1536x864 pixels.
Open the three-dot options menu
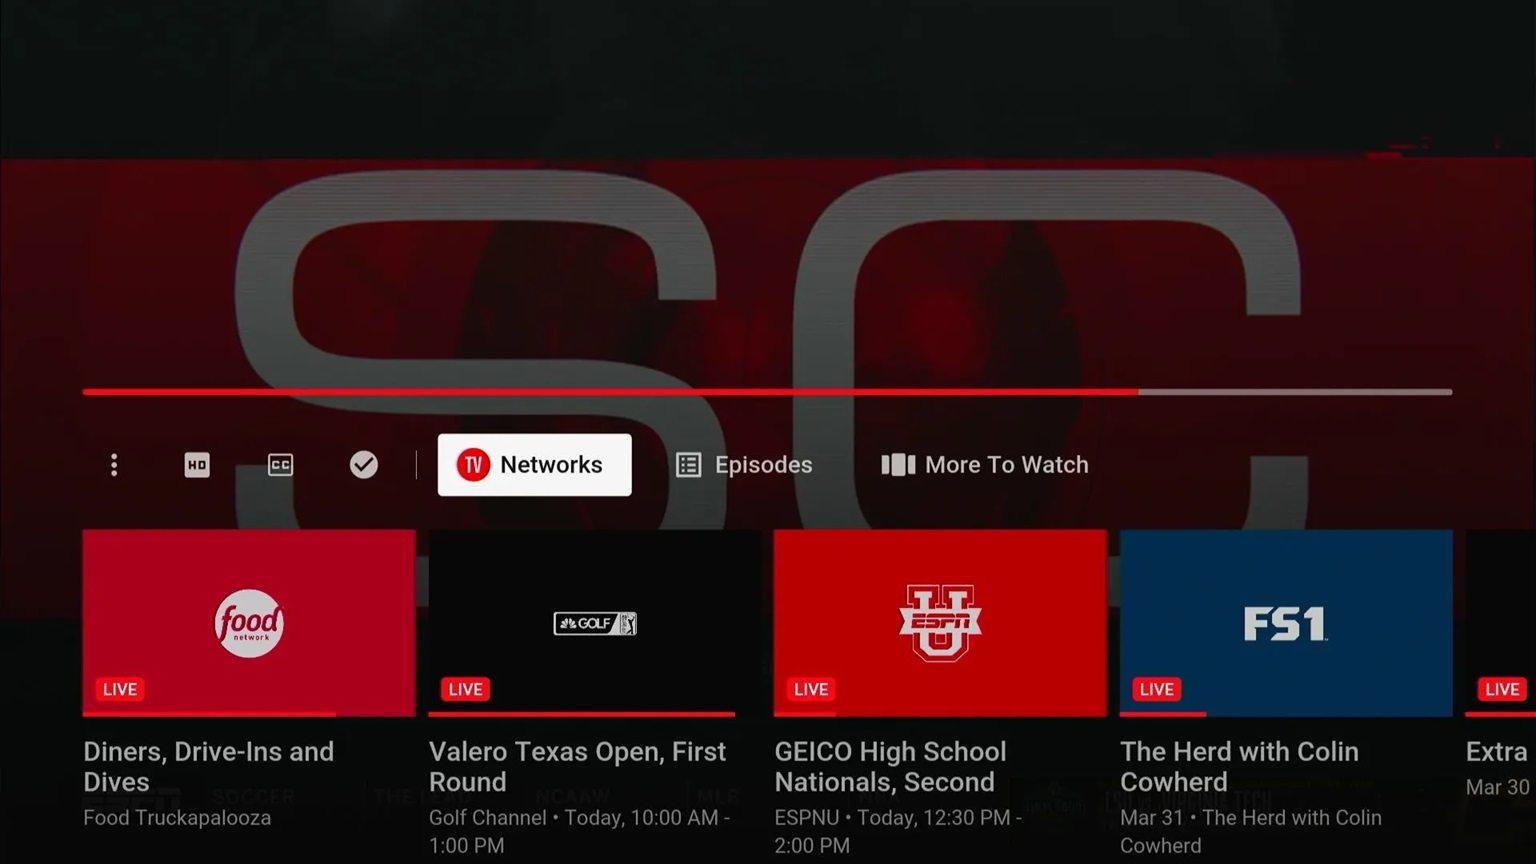(x=114, y=465)
